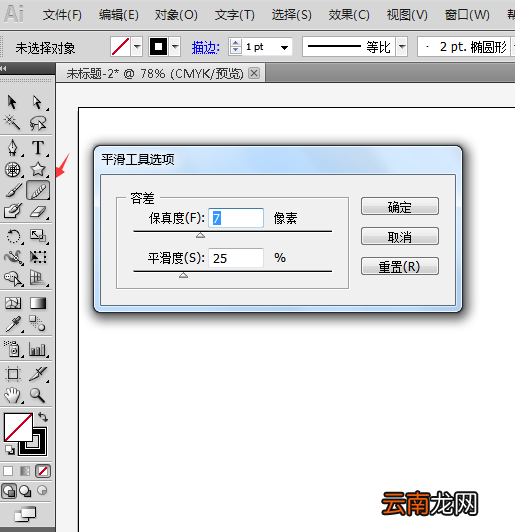
Task: Choose the Column Graph tool
Action: pyautogui.click(x=37, y=349)
